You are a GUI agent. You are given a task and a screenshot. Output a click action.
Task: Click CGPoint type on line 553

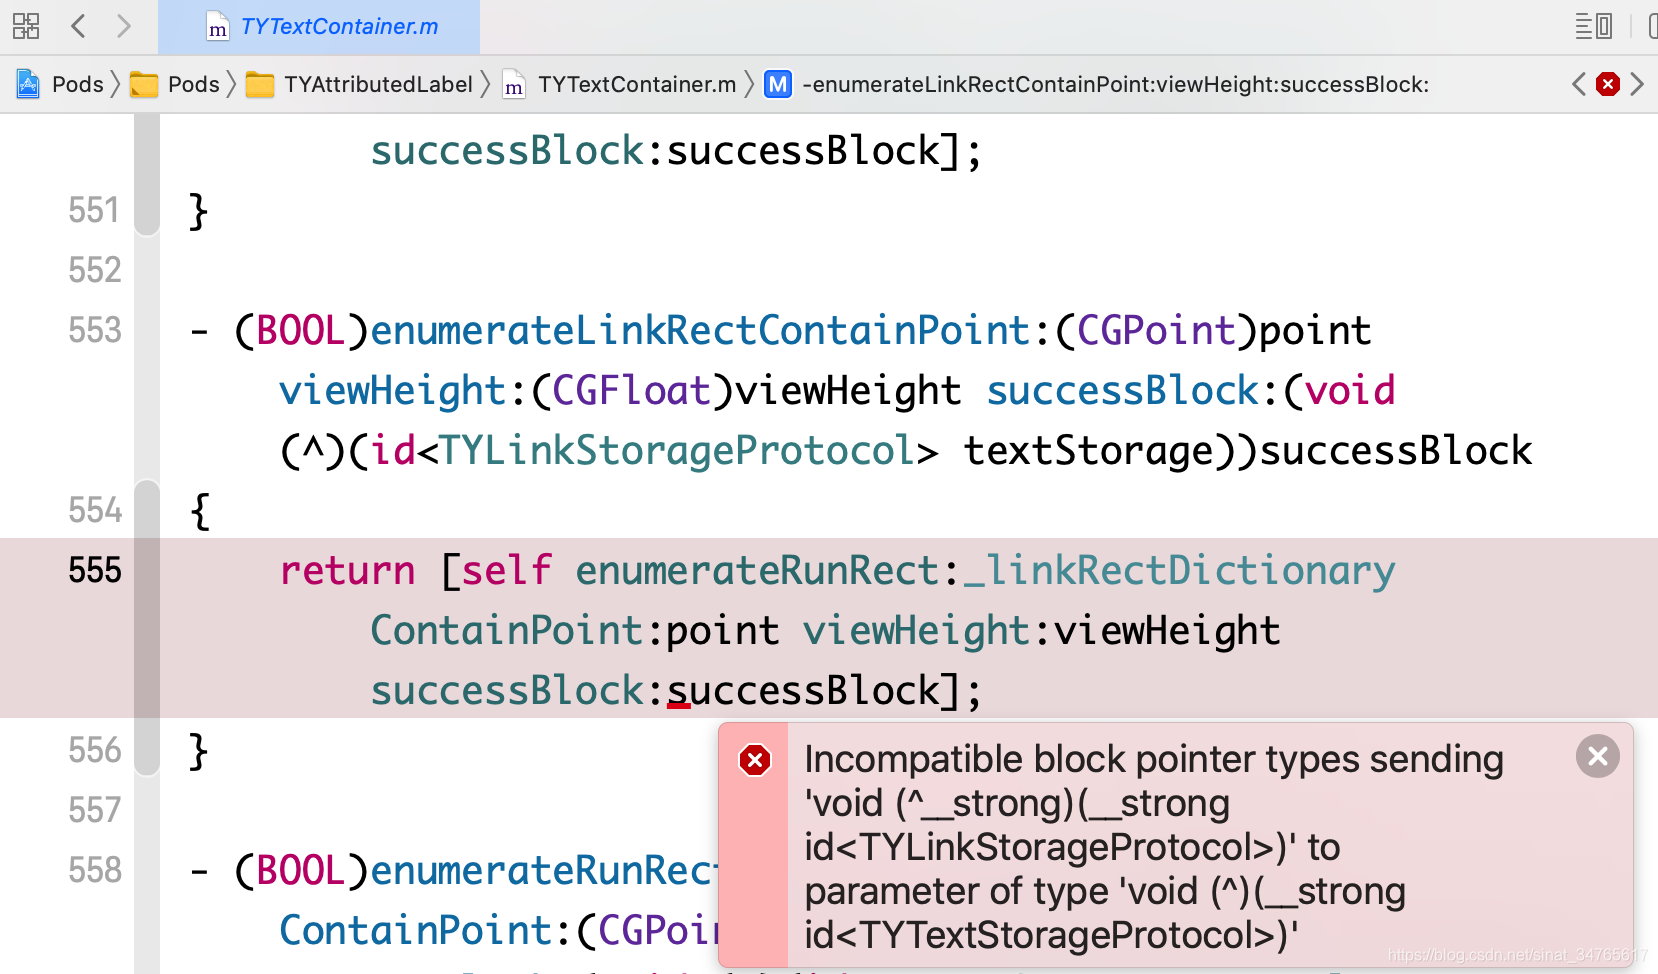click(x=1157, y=331)
